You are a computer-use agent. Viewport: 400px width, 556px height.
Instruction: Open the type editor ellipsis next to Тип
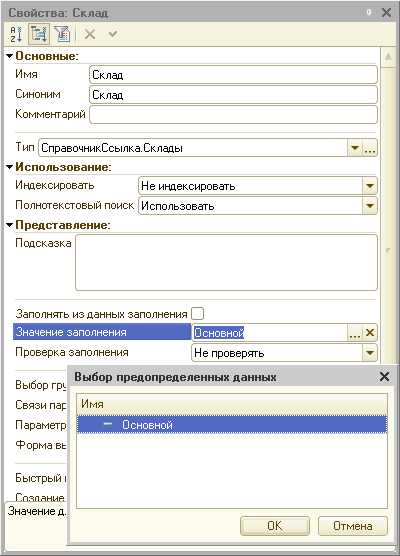point(370,148)
